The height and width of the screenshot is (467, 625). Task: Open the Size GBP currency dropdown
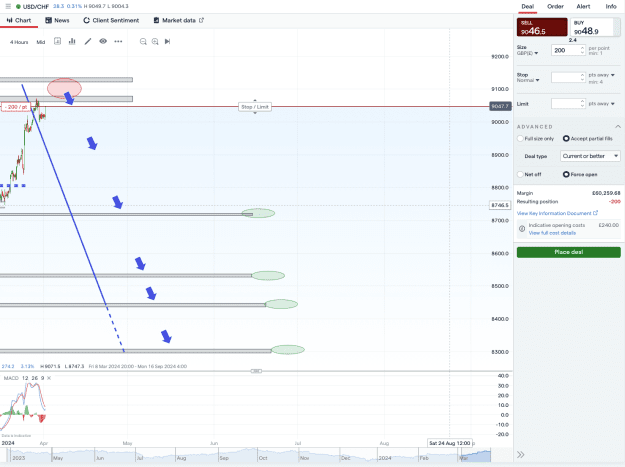coord(527,53)
